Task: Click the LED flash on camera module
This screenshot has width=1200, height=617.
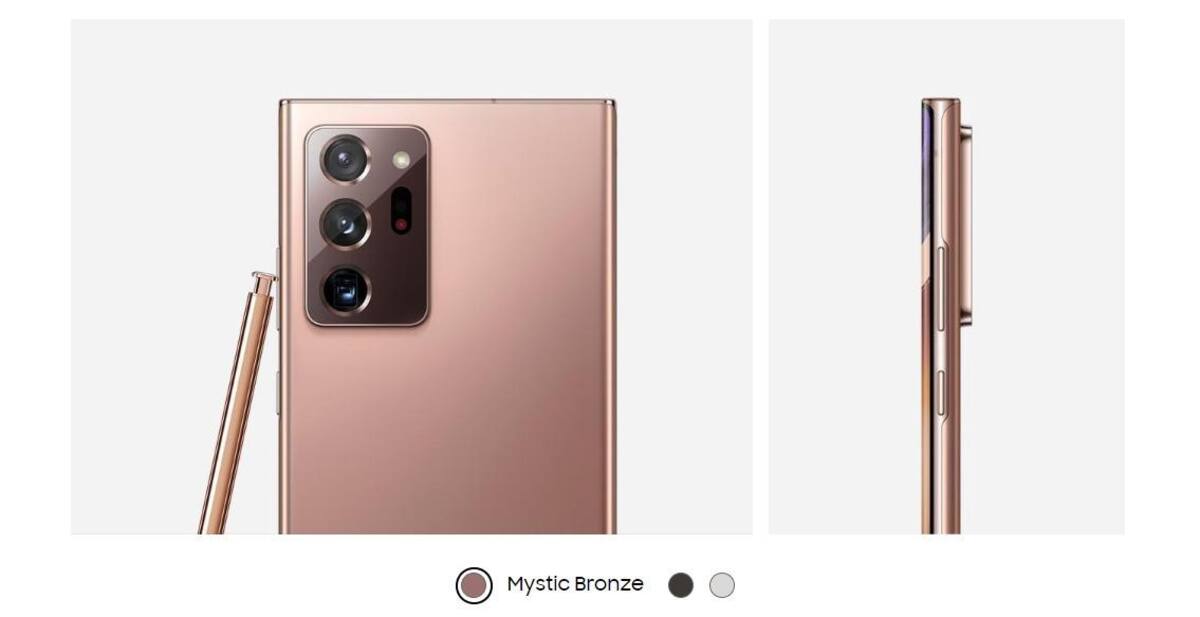Action: (401, 159)
